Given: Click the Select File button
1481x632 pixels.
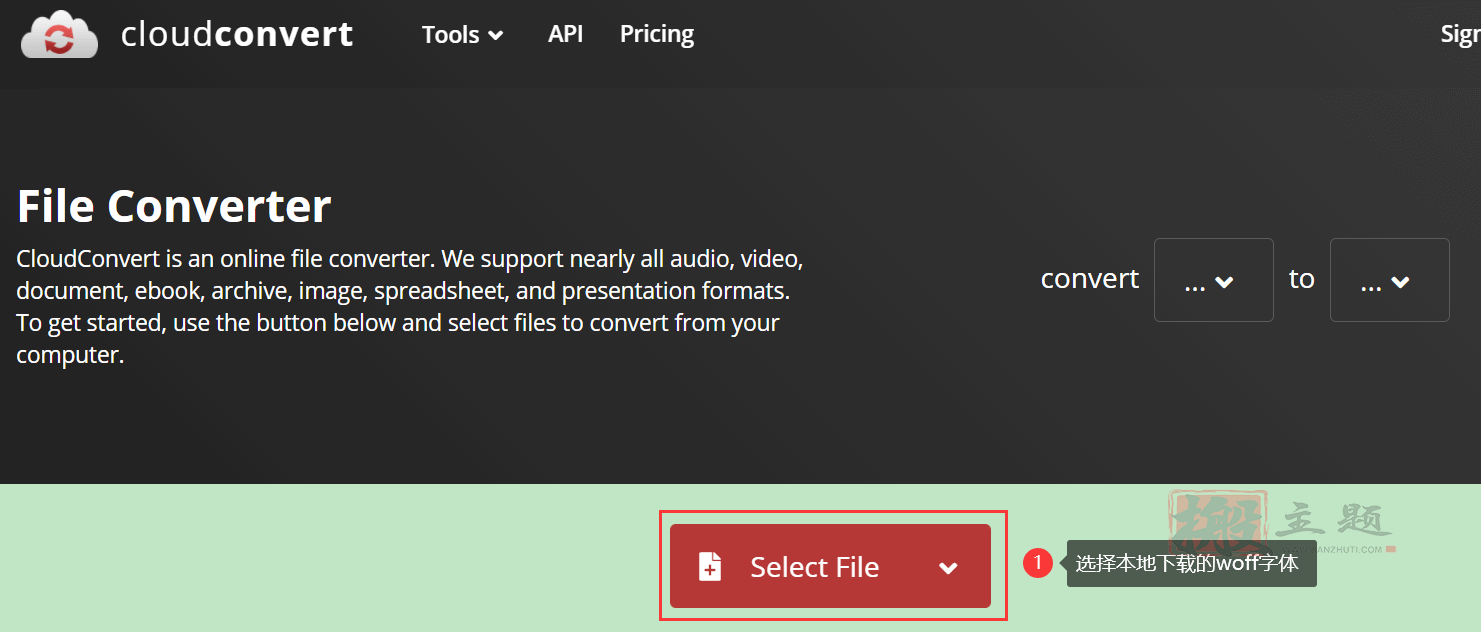Looking at the screenshot, I should click(x=830, y=566).
